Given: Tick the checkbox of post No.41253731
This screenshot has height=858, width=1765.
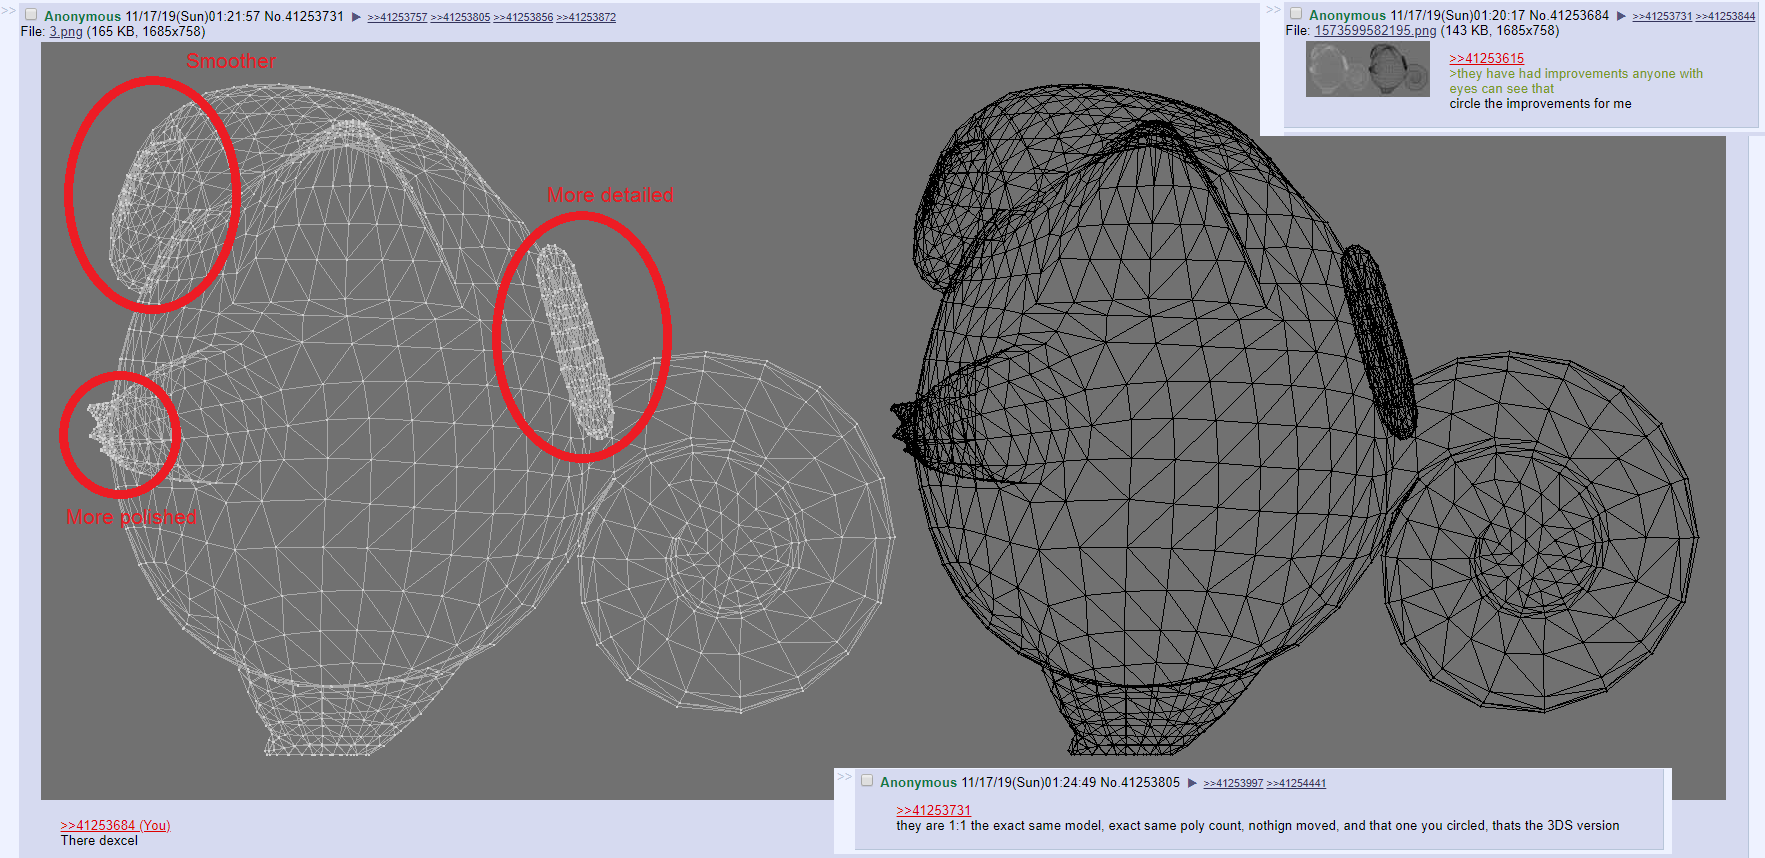Looking at the screenshot, I should pyautogui.click(x=31, y=15).
